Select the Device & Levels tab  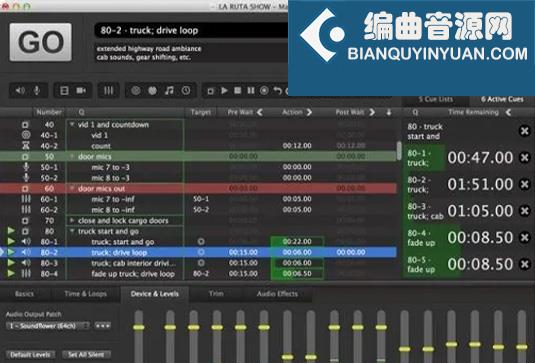point(155,294)
